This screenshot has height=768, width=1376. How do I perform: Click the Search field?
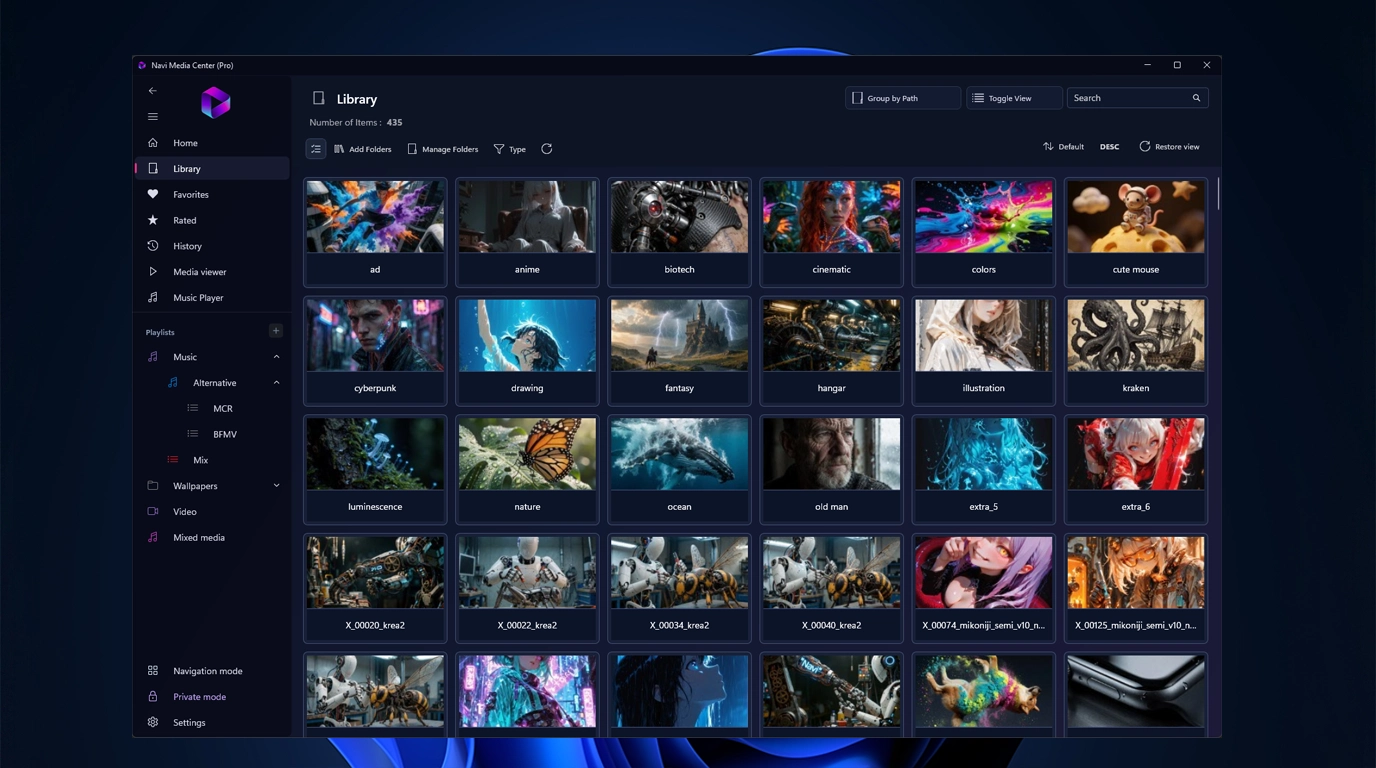(x=1138, y=98)
